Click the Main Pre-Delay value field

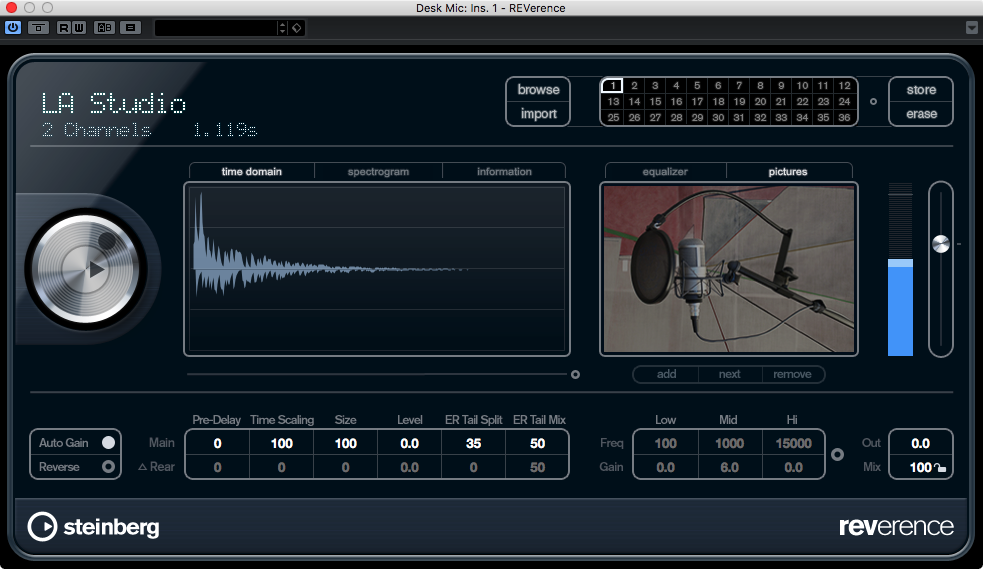click(217, 443)
